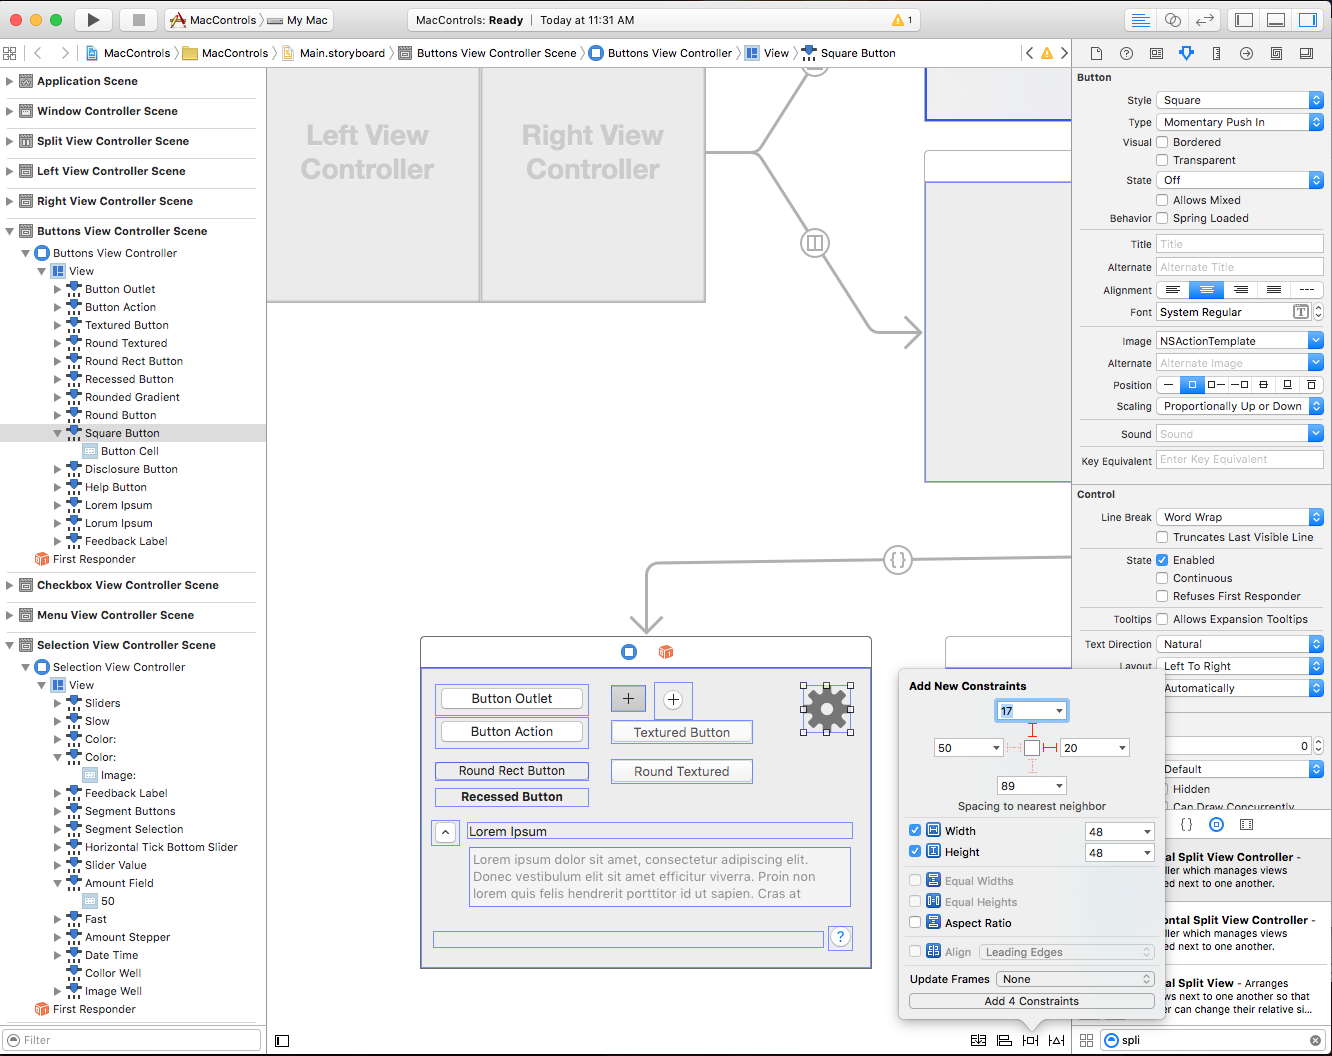Open the Identity inspector
1332x1056 pixels.
(x=1156, y=53)
